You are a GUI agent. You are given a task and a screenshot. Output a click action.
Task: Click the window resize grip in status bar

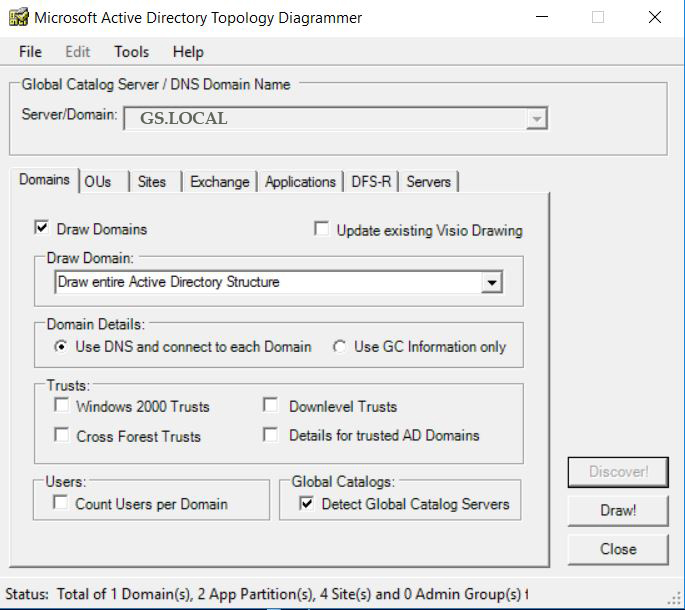(x=675, y=598)
